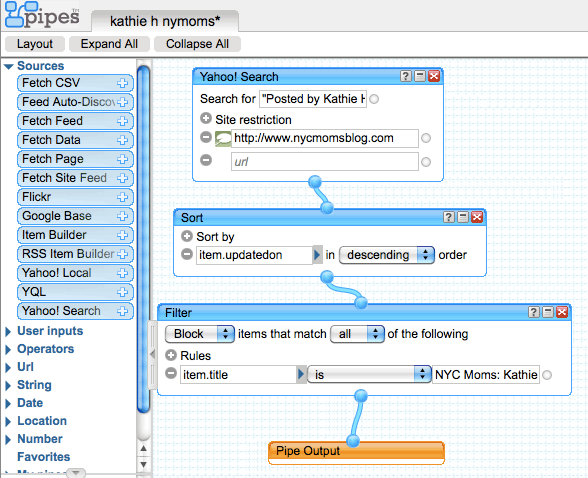The width and height of the screenshot is (588, 478).
Task: Expand the Location category
Action: pyautogui.click(x=8, y=421)
